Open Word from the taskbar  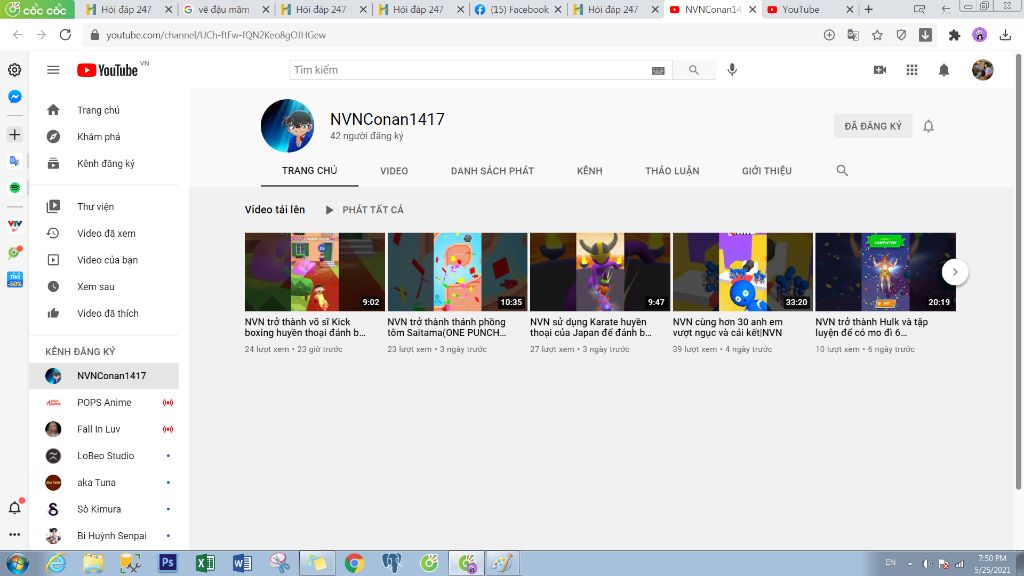point(242,562)
